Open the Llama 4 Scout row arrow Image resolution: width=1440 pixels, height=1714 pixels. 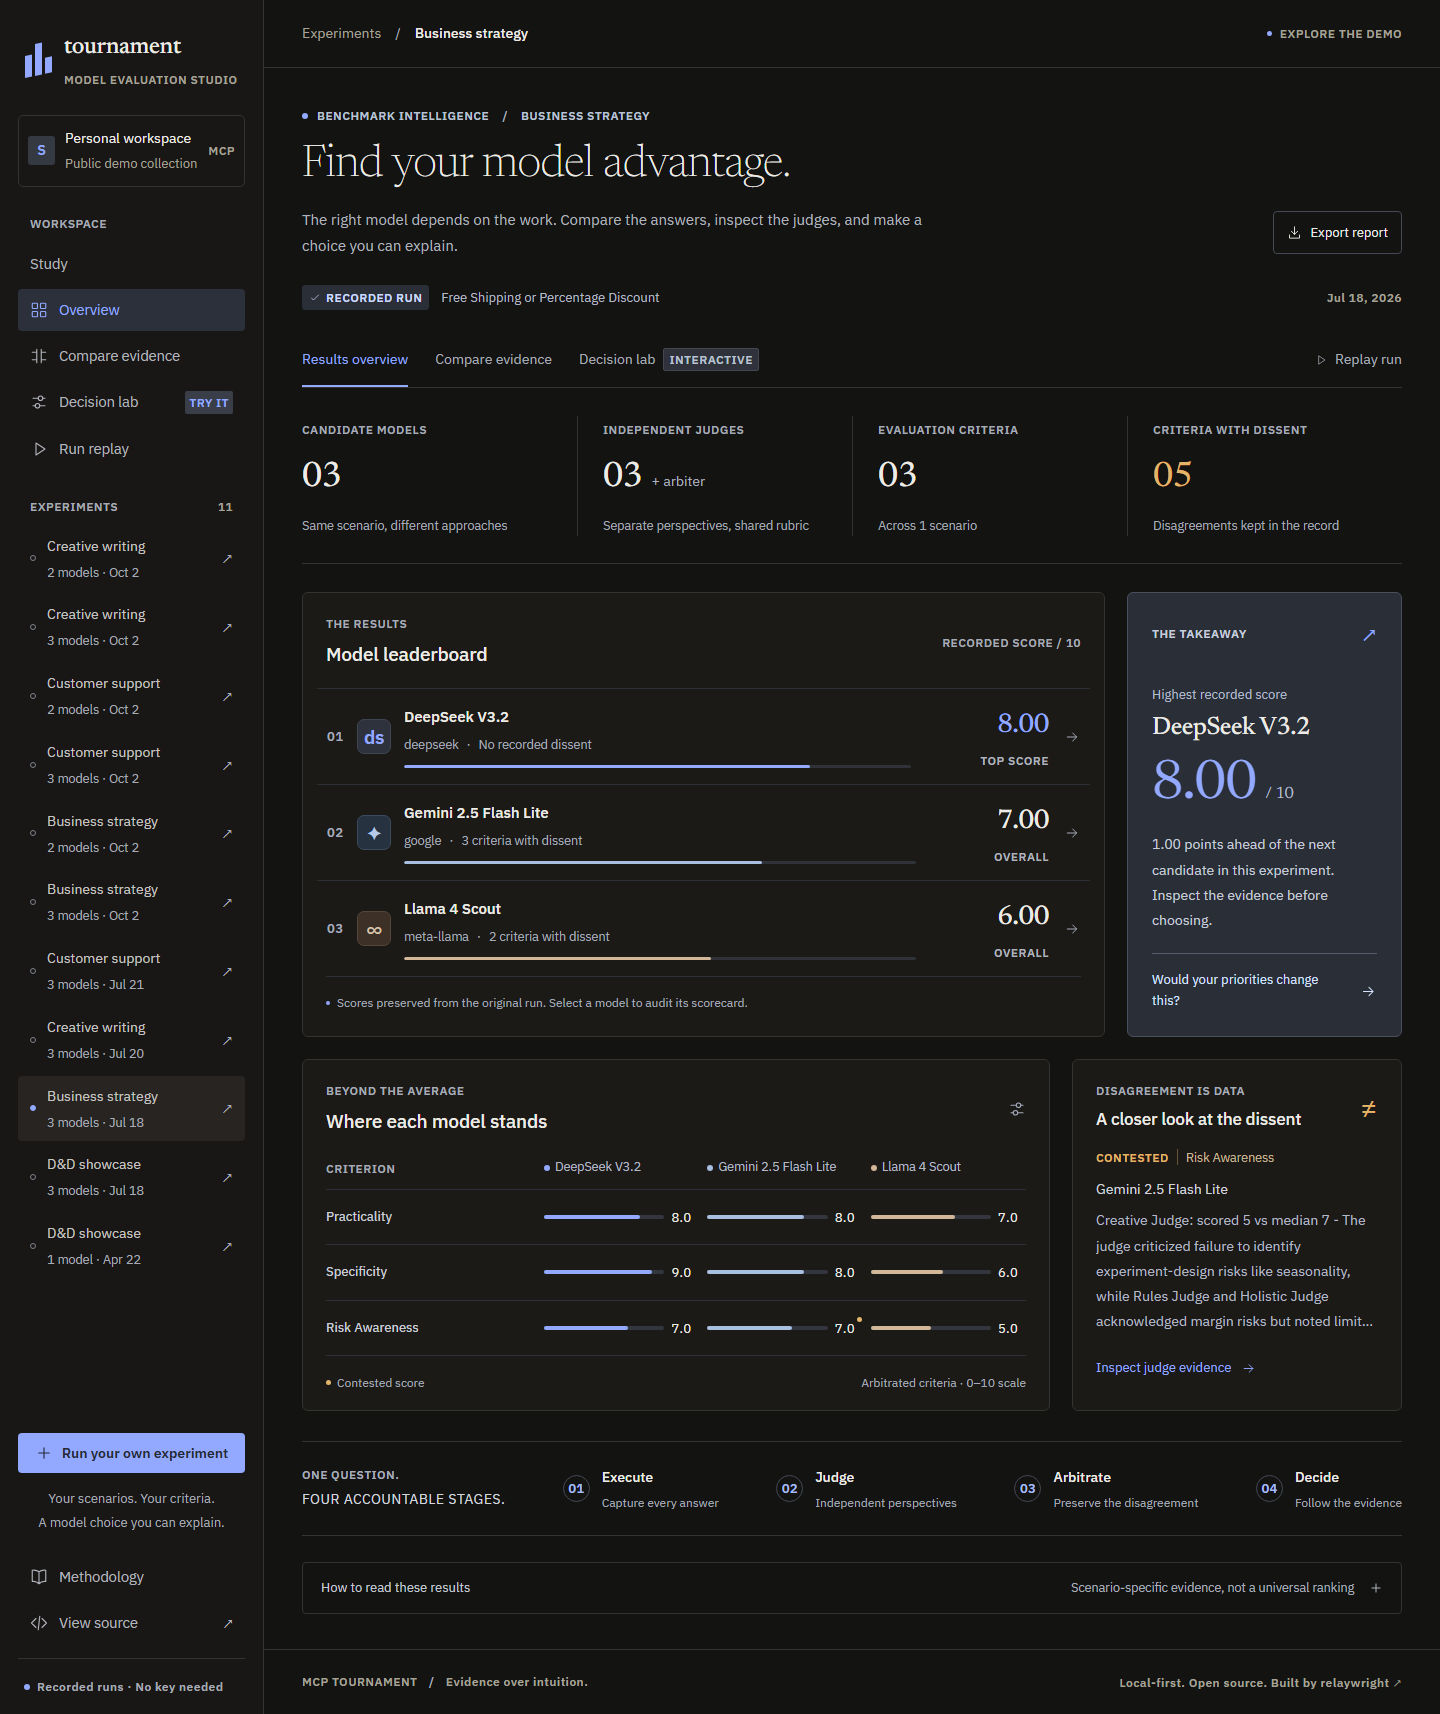pos(1072,929)
